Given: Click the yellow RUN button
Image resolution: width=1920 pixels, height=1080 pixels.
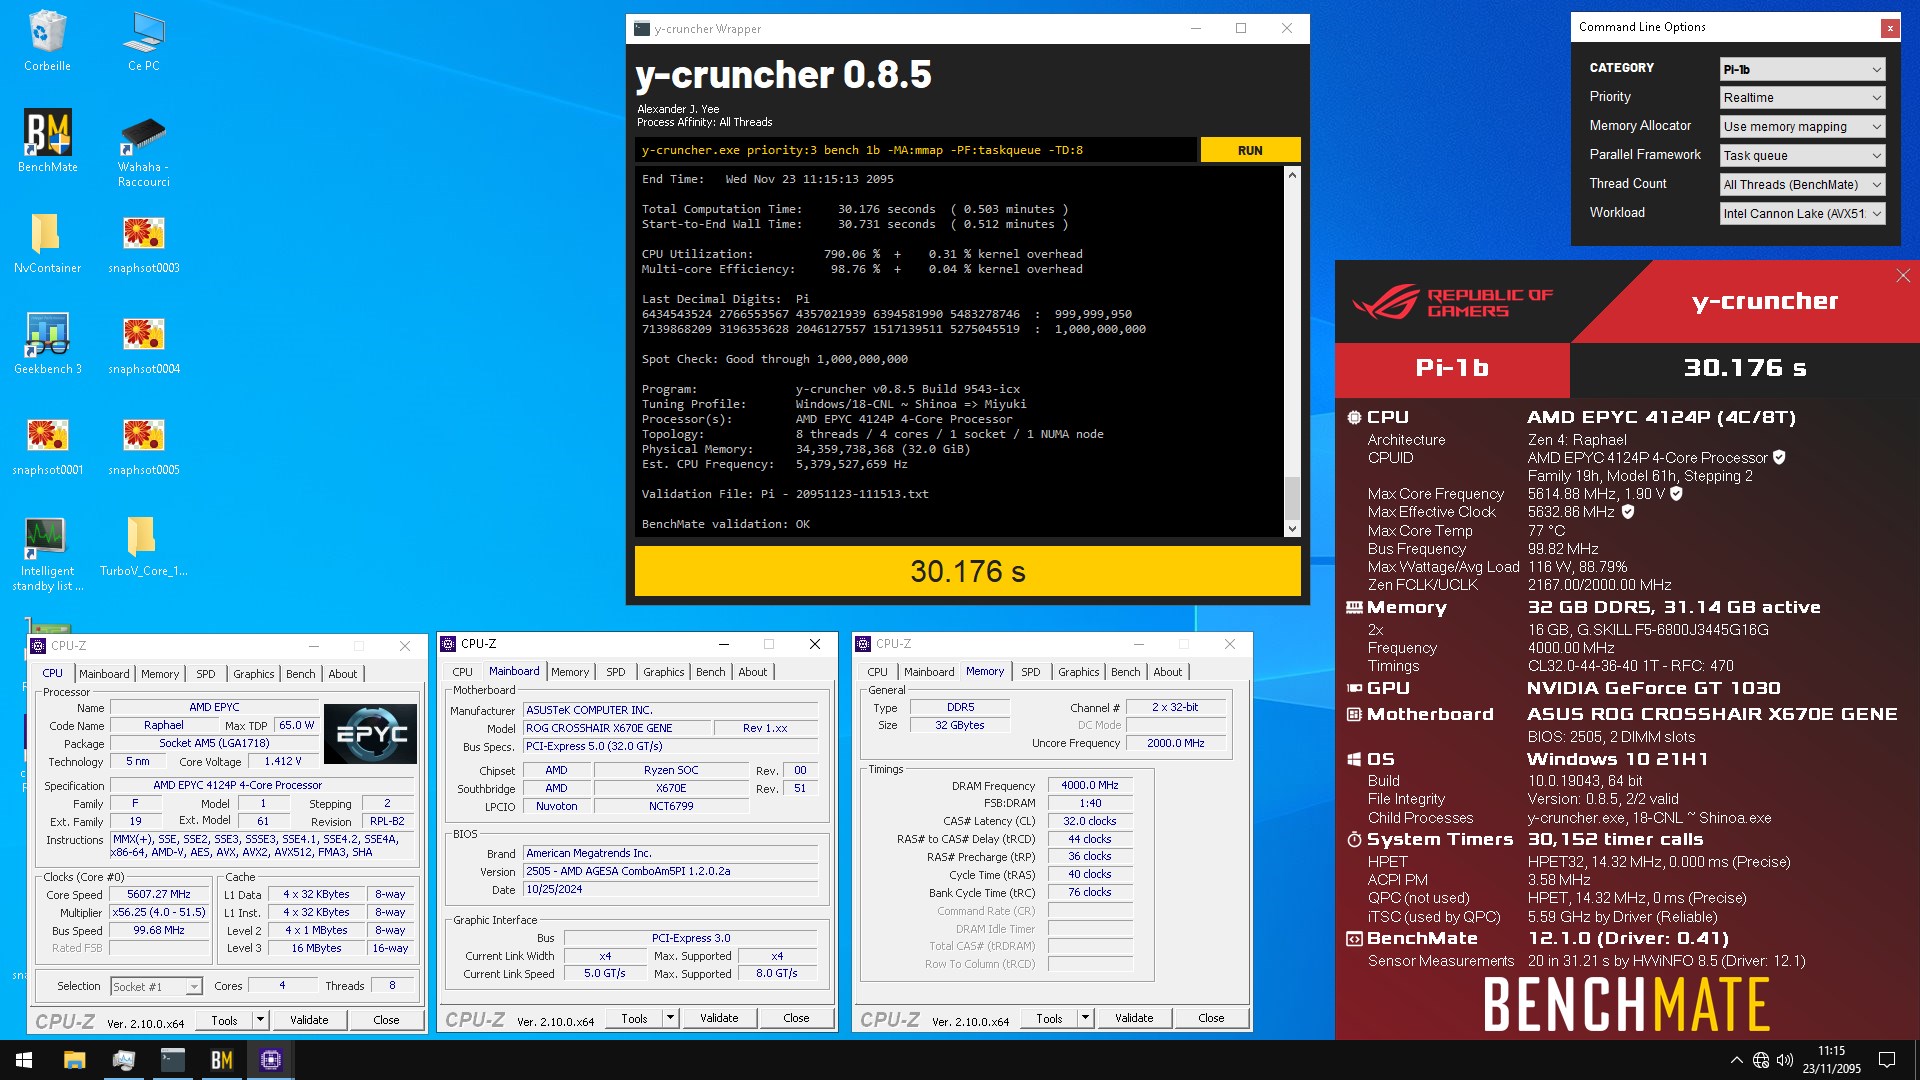Looking at the screenshot, I should 1250,150.
